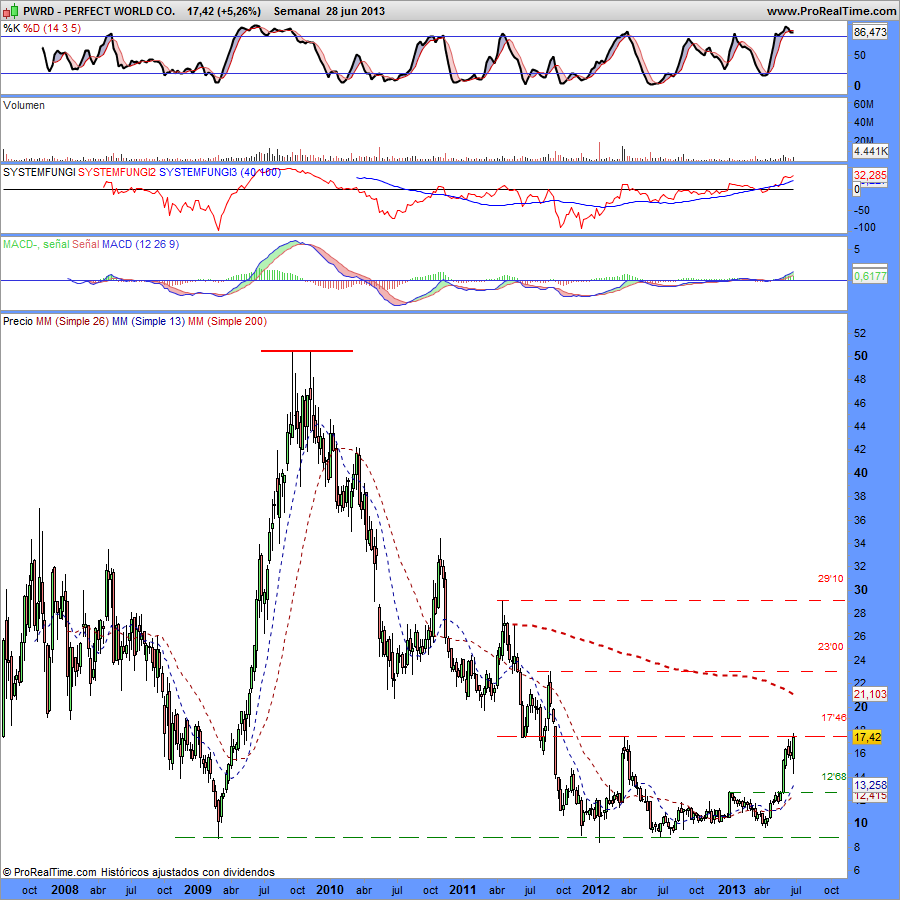This screenshot has width=900, height=900.
Task: Click the Volumen panel label
Action: point(24,105)
